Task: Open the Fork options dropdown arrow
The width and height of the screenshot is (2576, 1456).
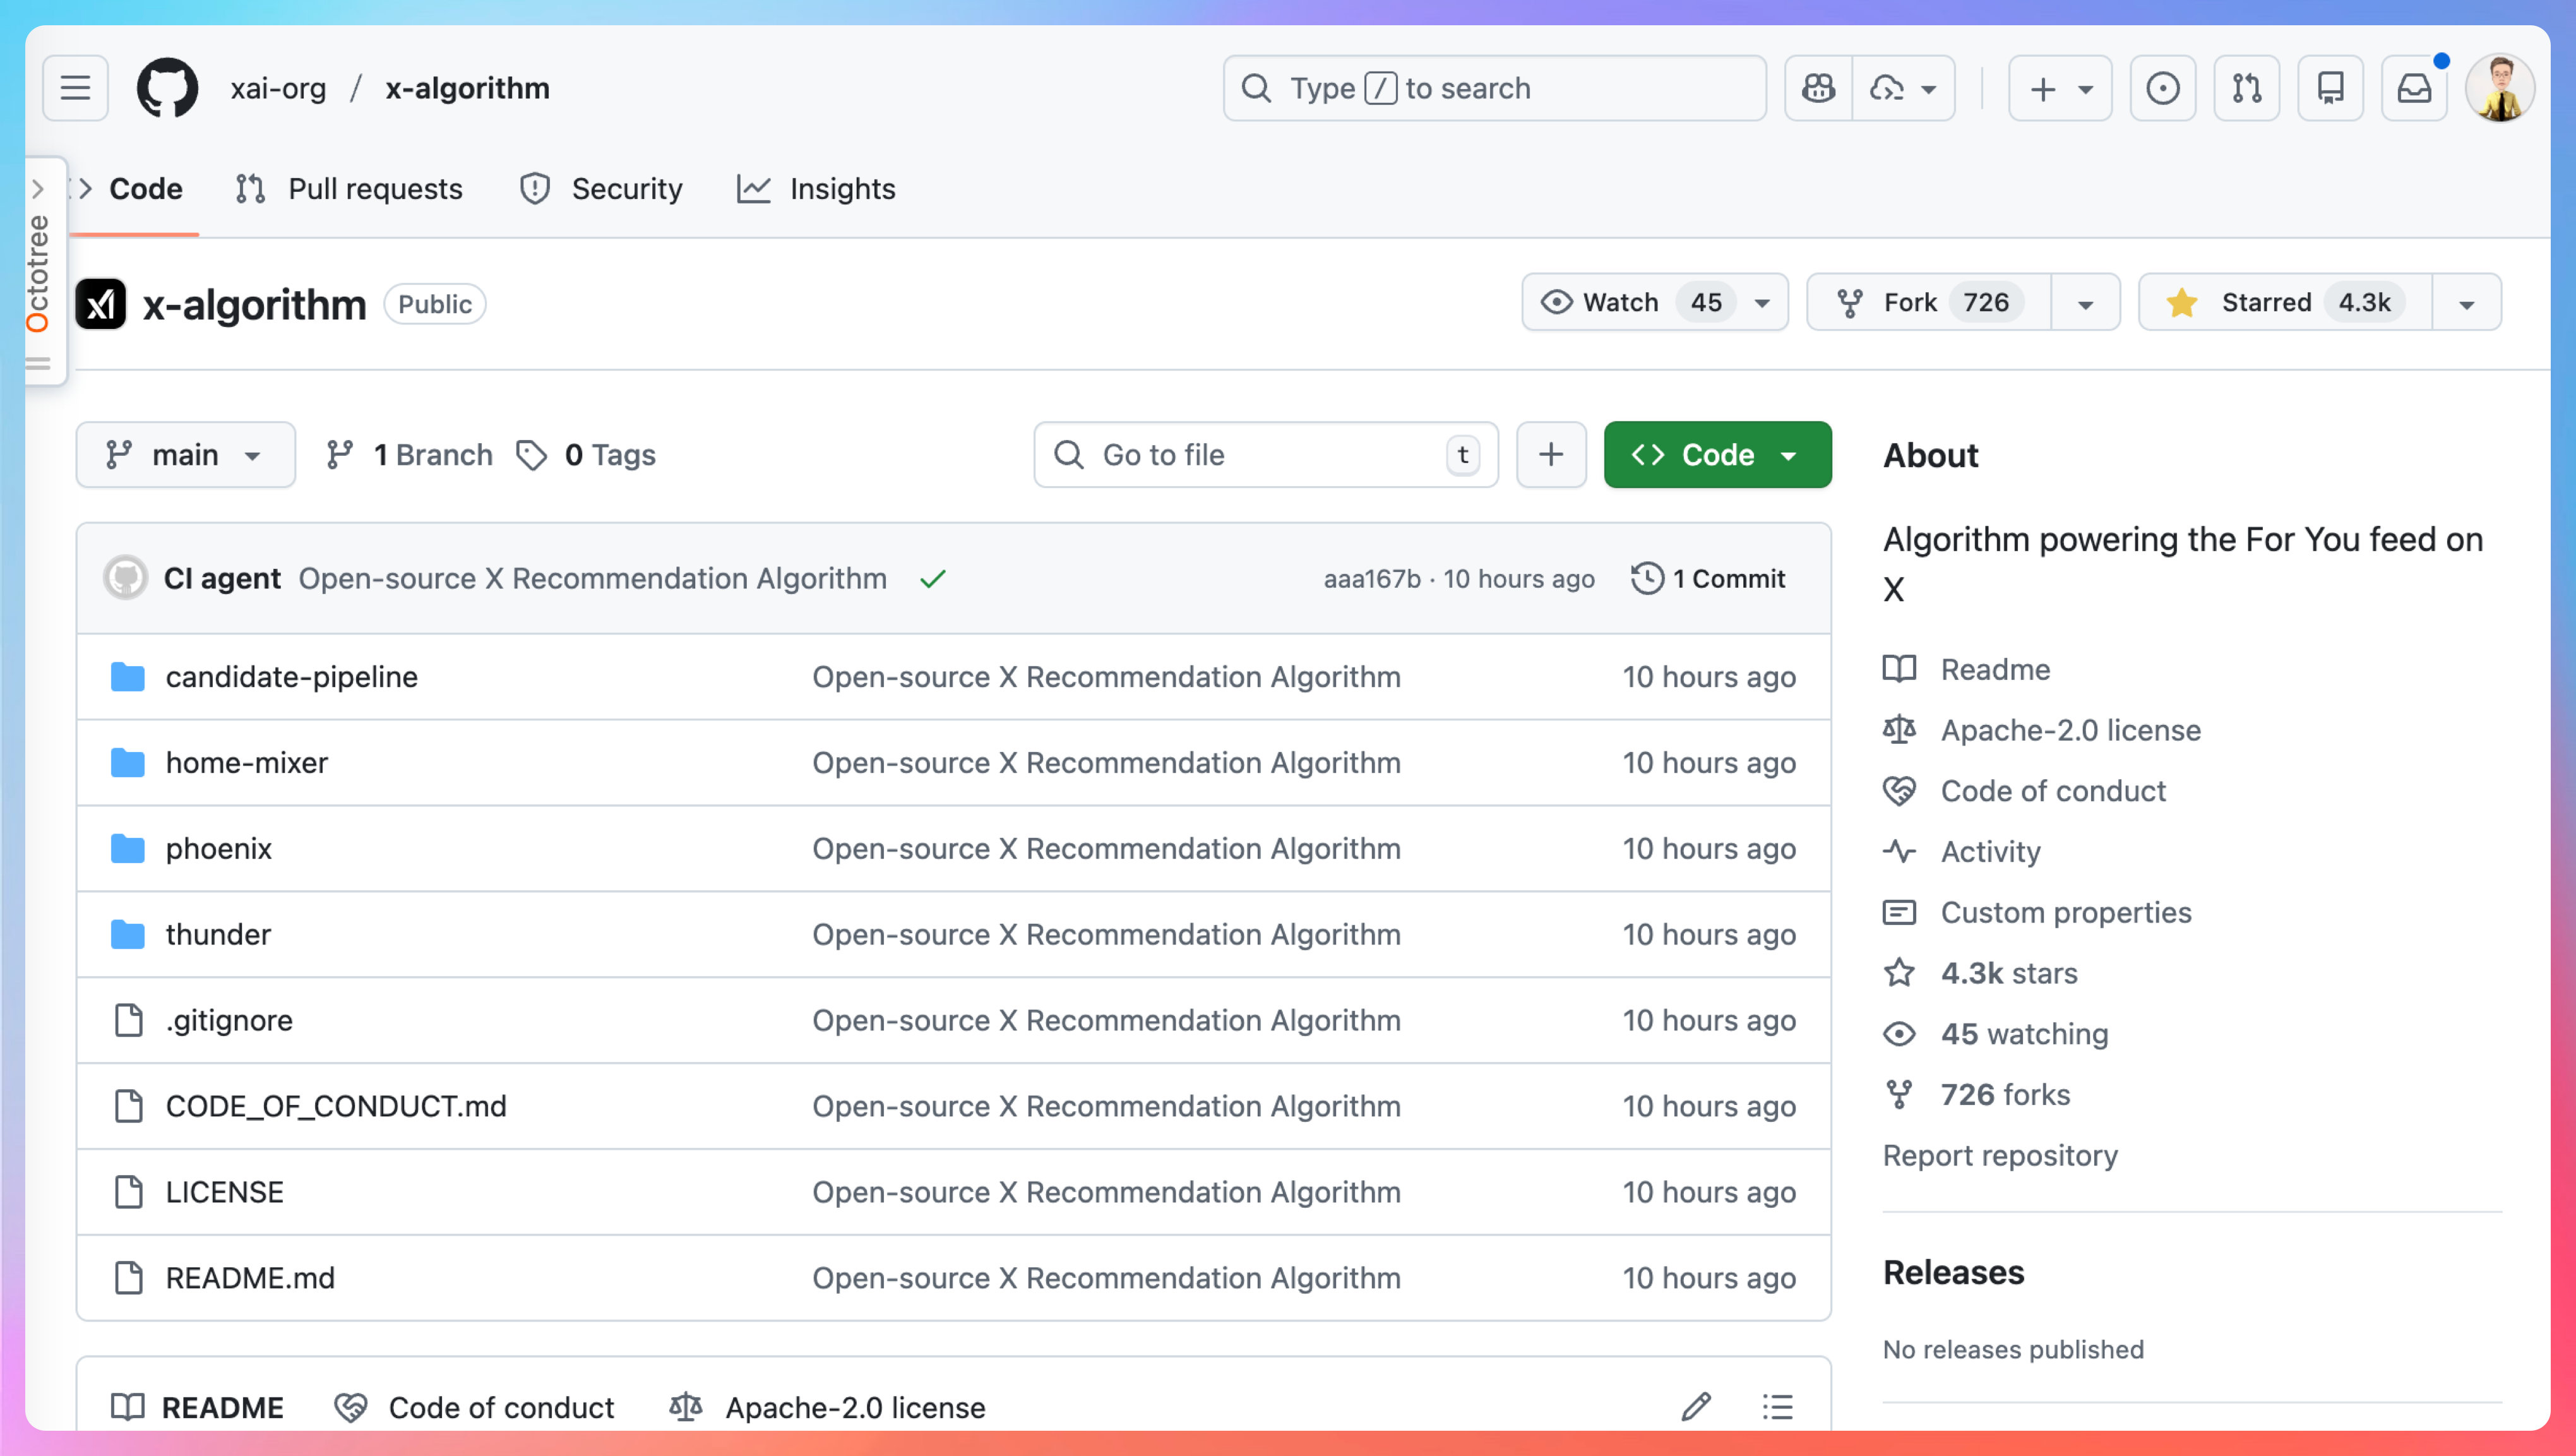Action: [x=2085, y=302]
